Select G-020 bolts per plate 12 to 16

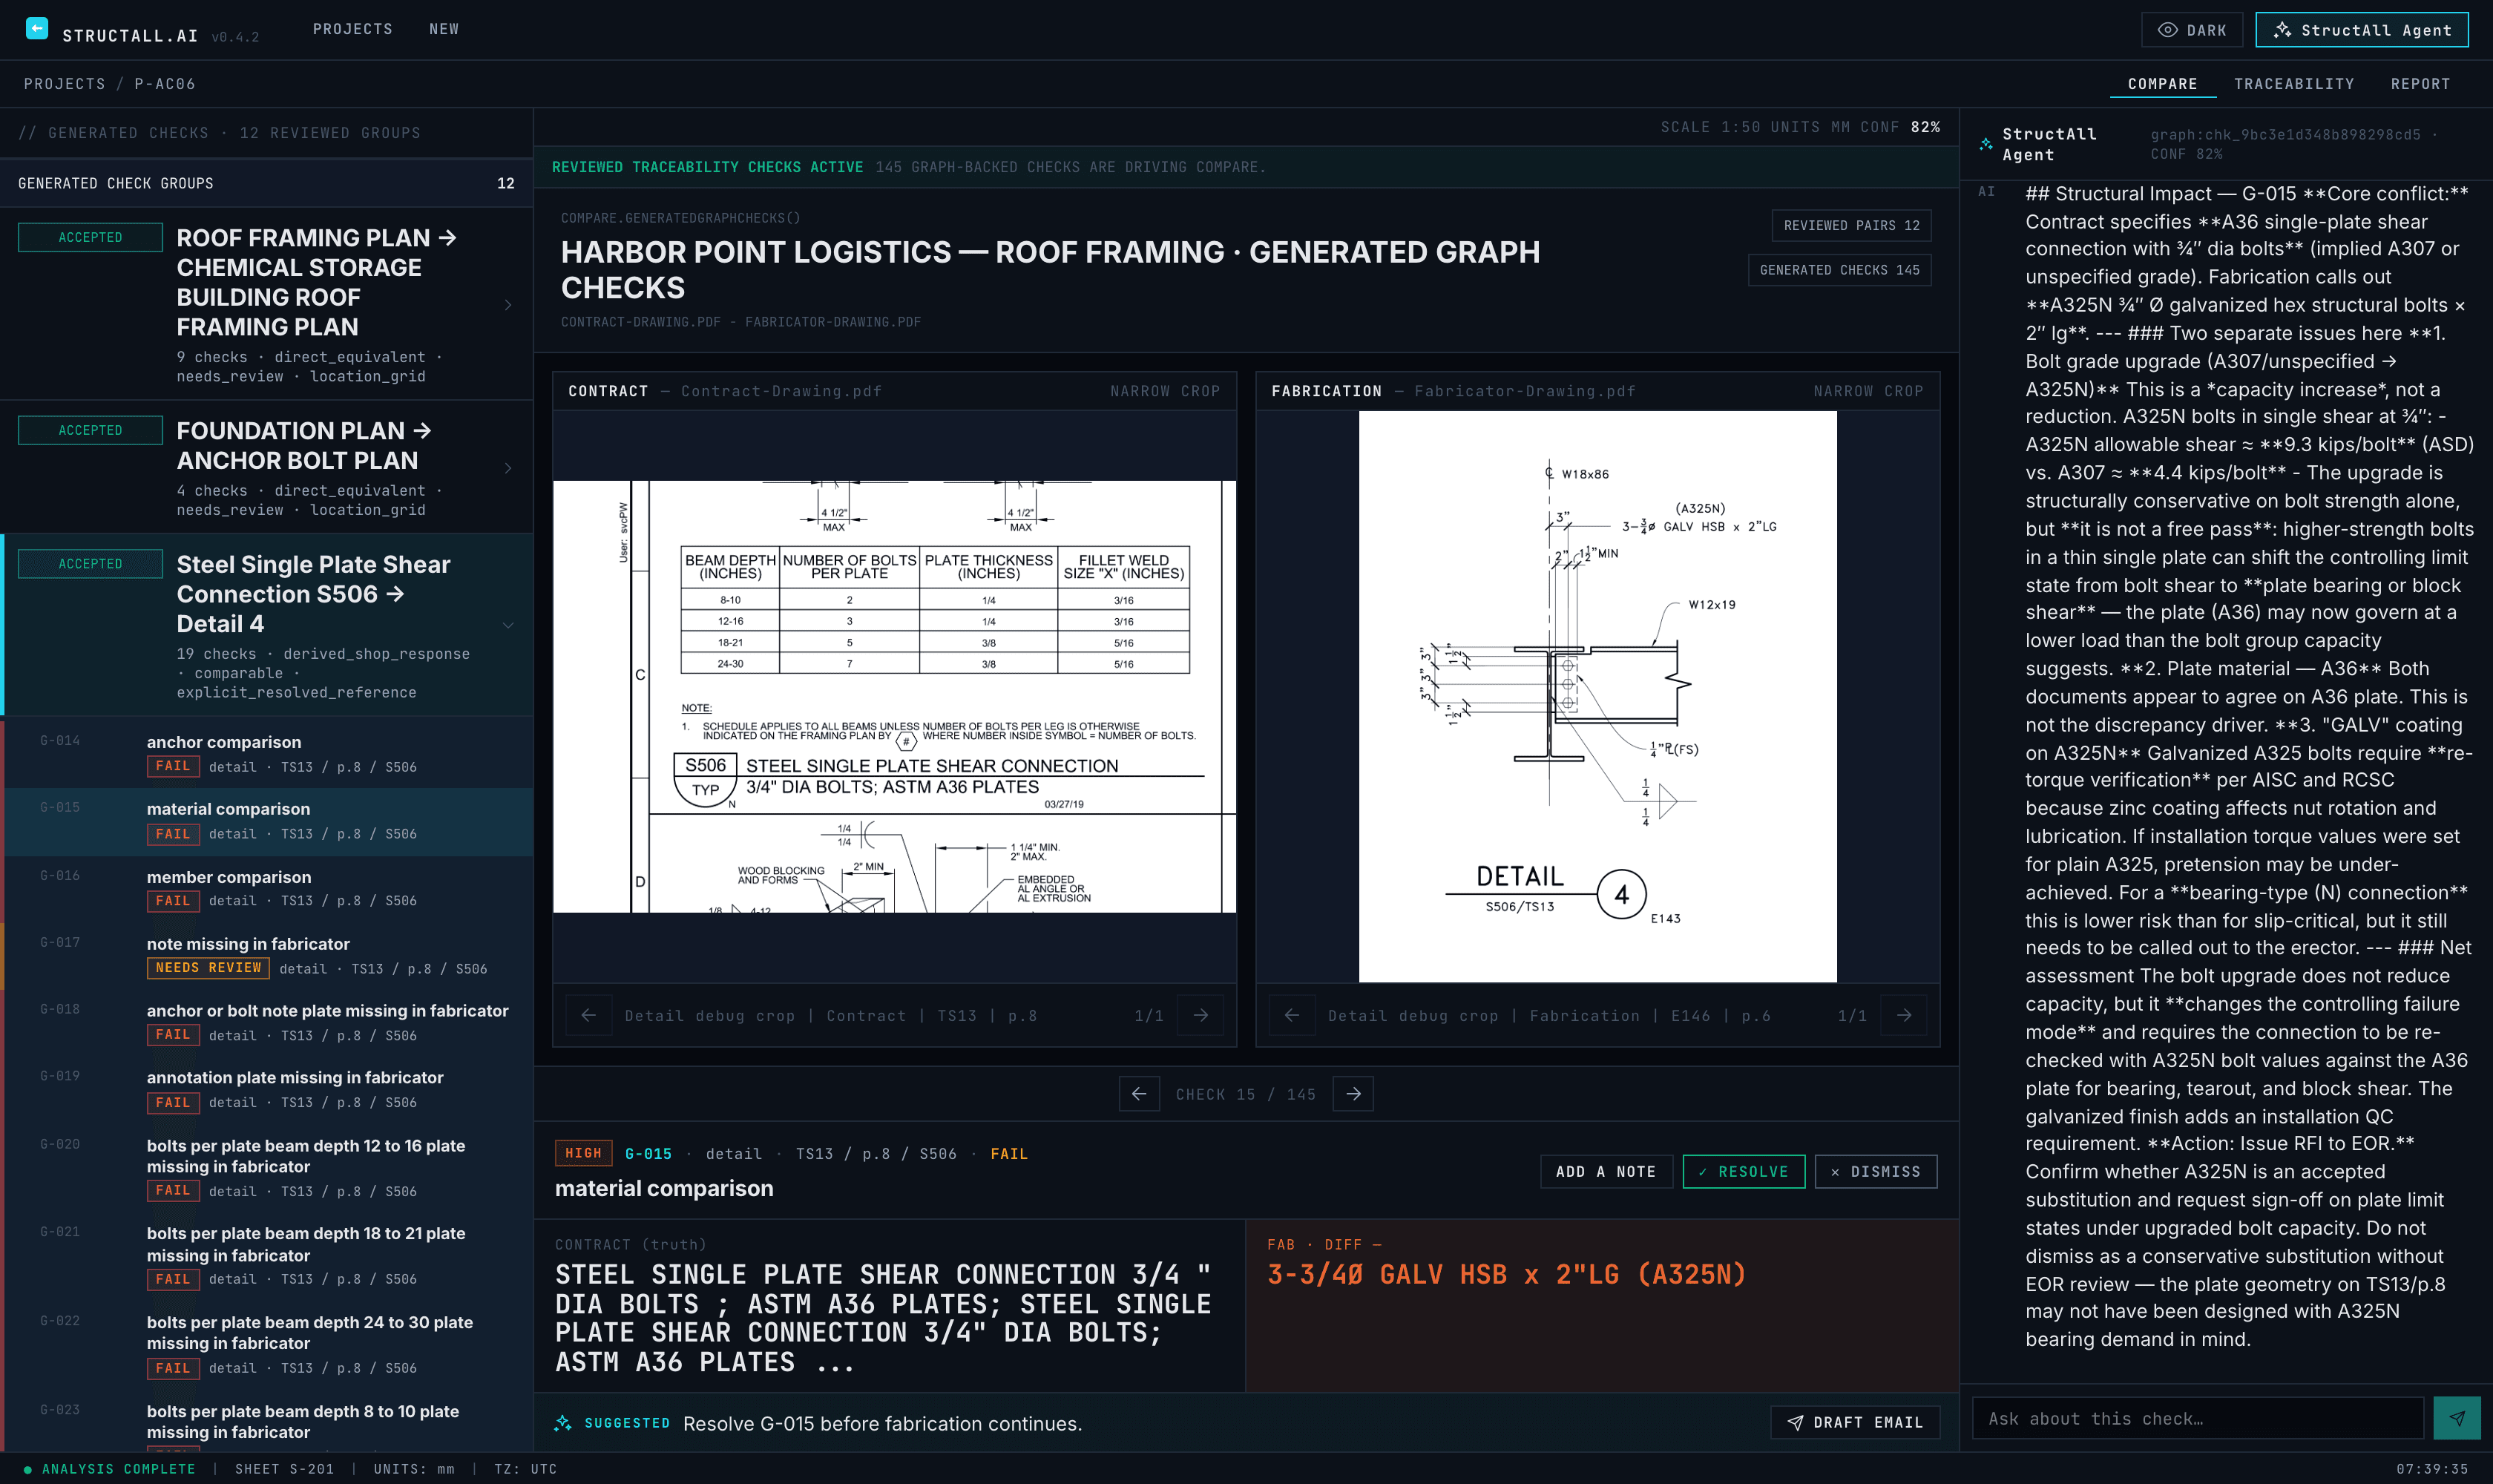pos(268,1167)
